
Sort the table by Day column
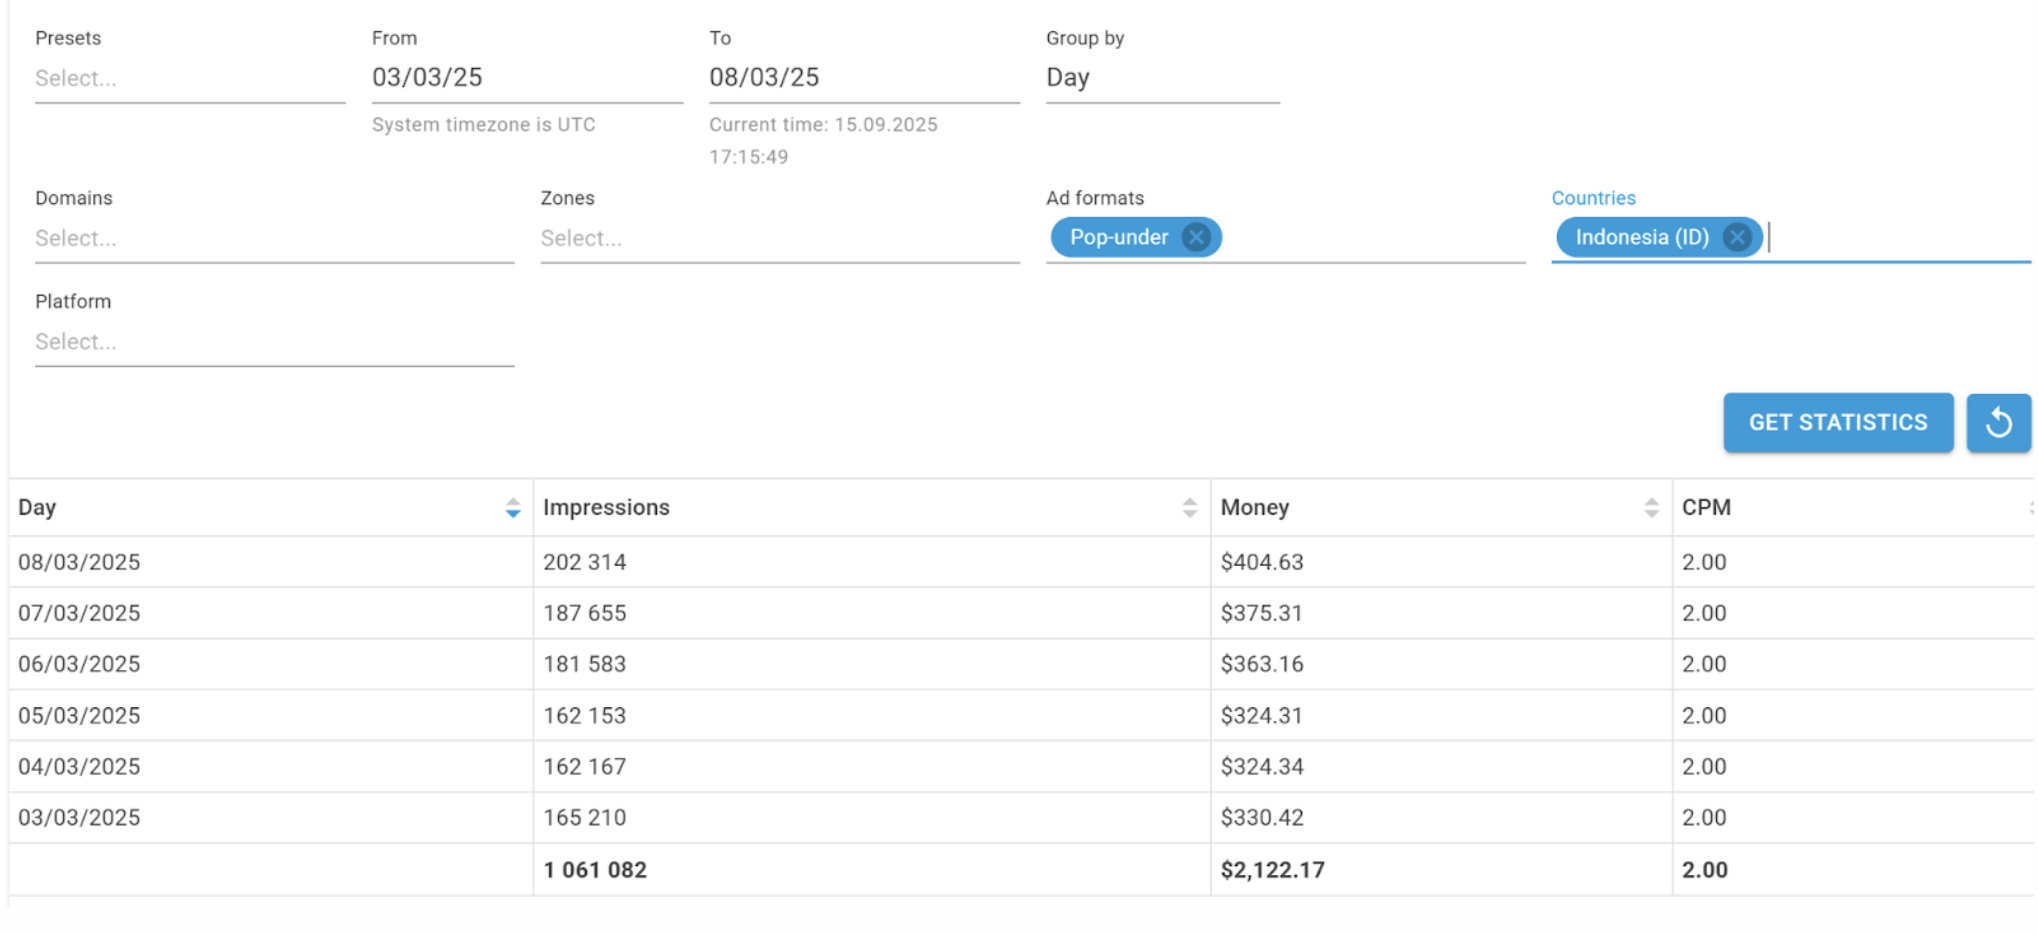click(x=512, y=508)
